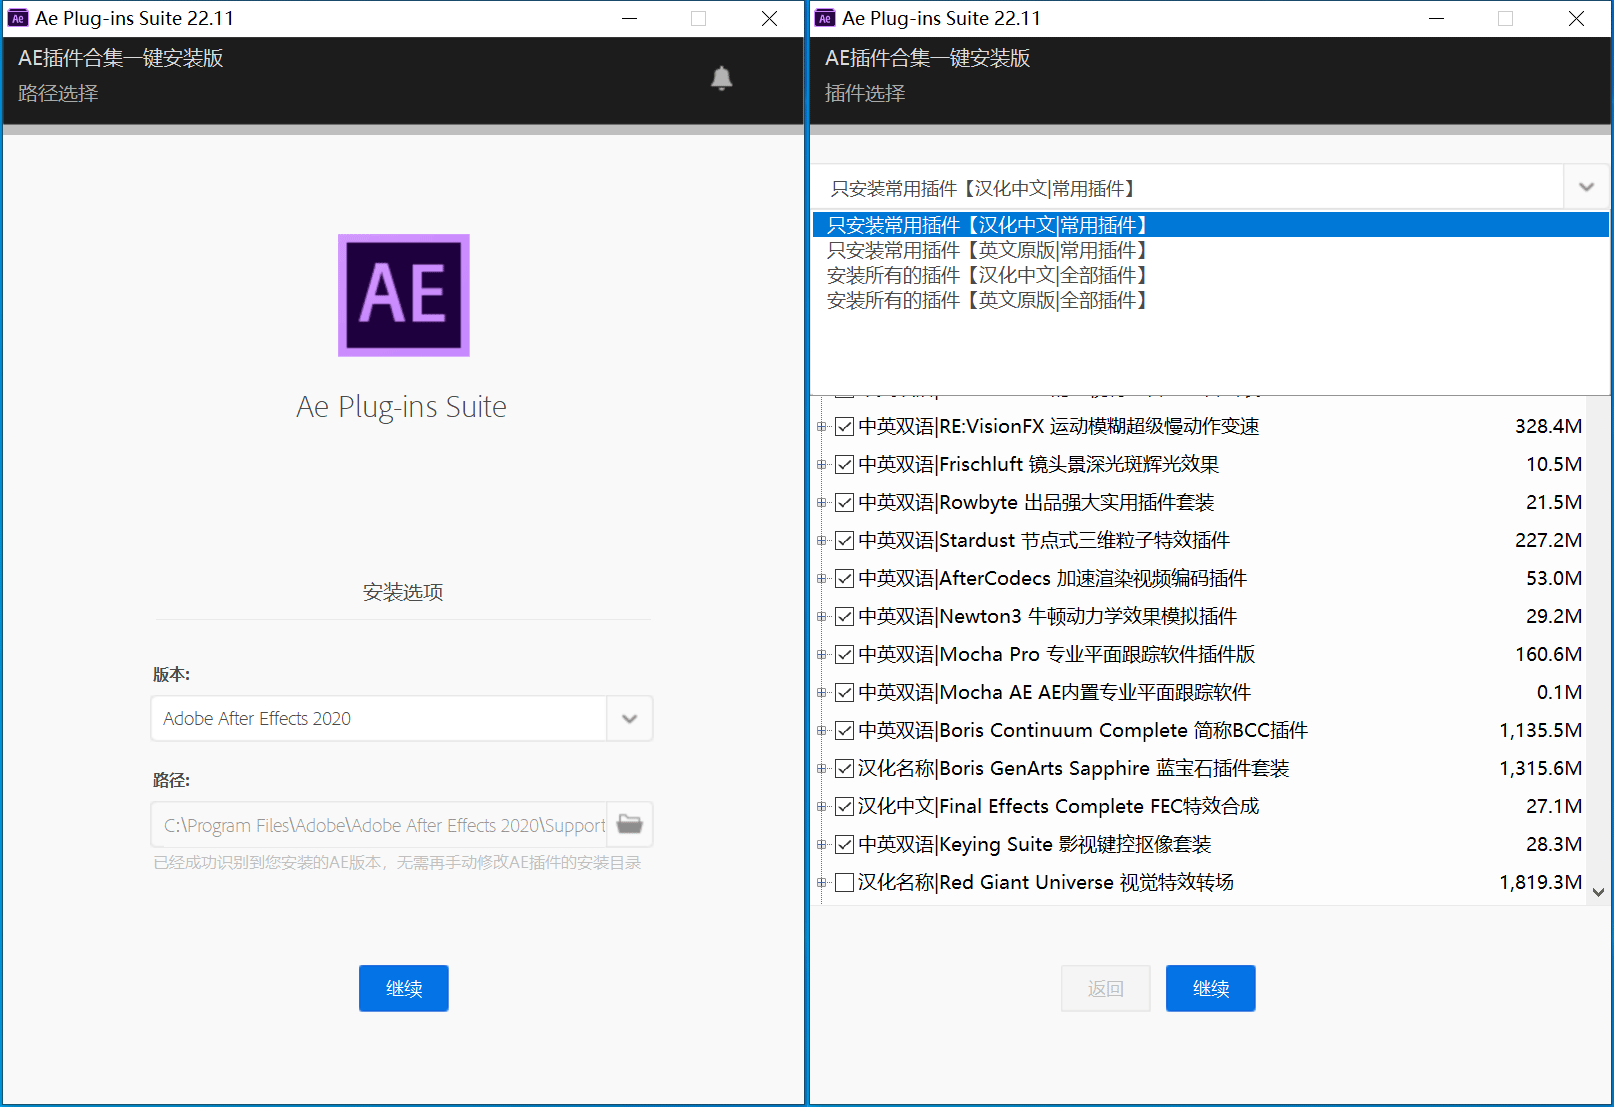1614x1107 pixels.
Task: Click Rowbyte 出品强大实用插件套装 row text
Action: coord(1037,503)
